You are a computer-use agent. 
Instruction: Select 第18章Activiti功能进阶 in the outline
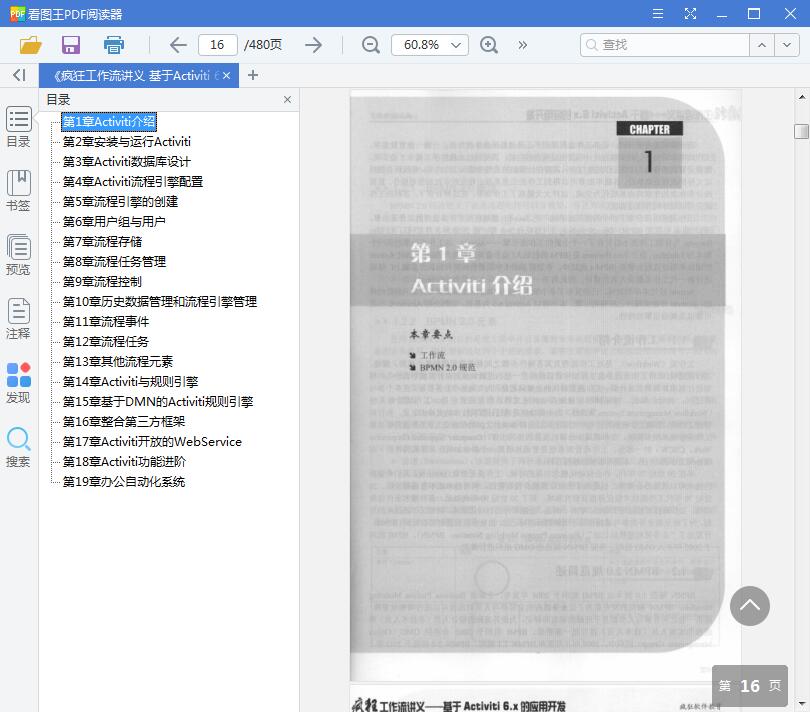[x=124, y=462]
